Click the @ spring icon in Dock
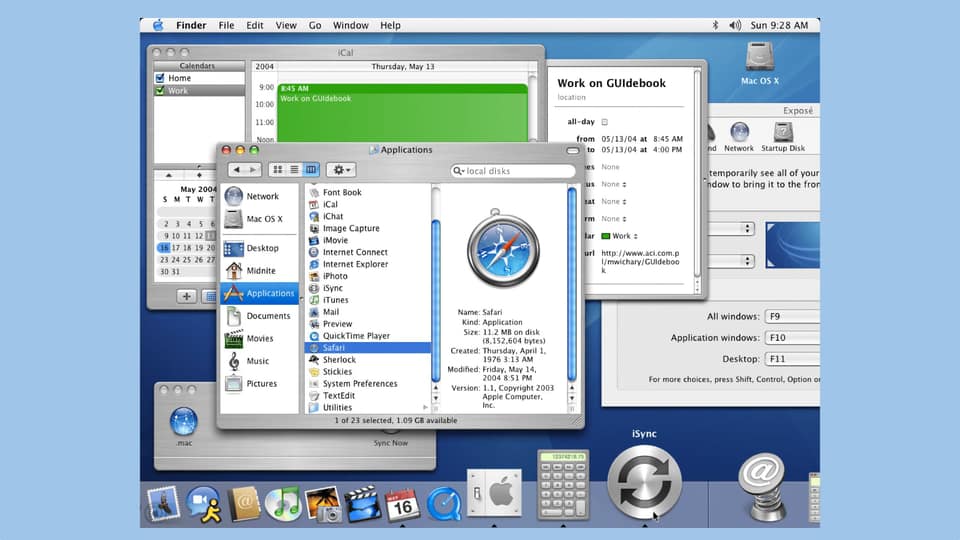960x540 pixels. click(762, 487)
